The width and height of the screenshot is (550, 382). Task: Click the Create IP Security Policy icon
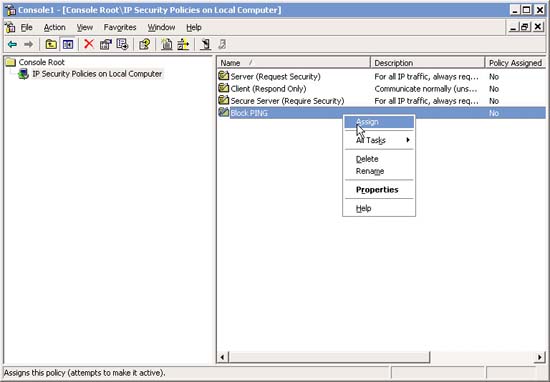[x=167, y=45]
